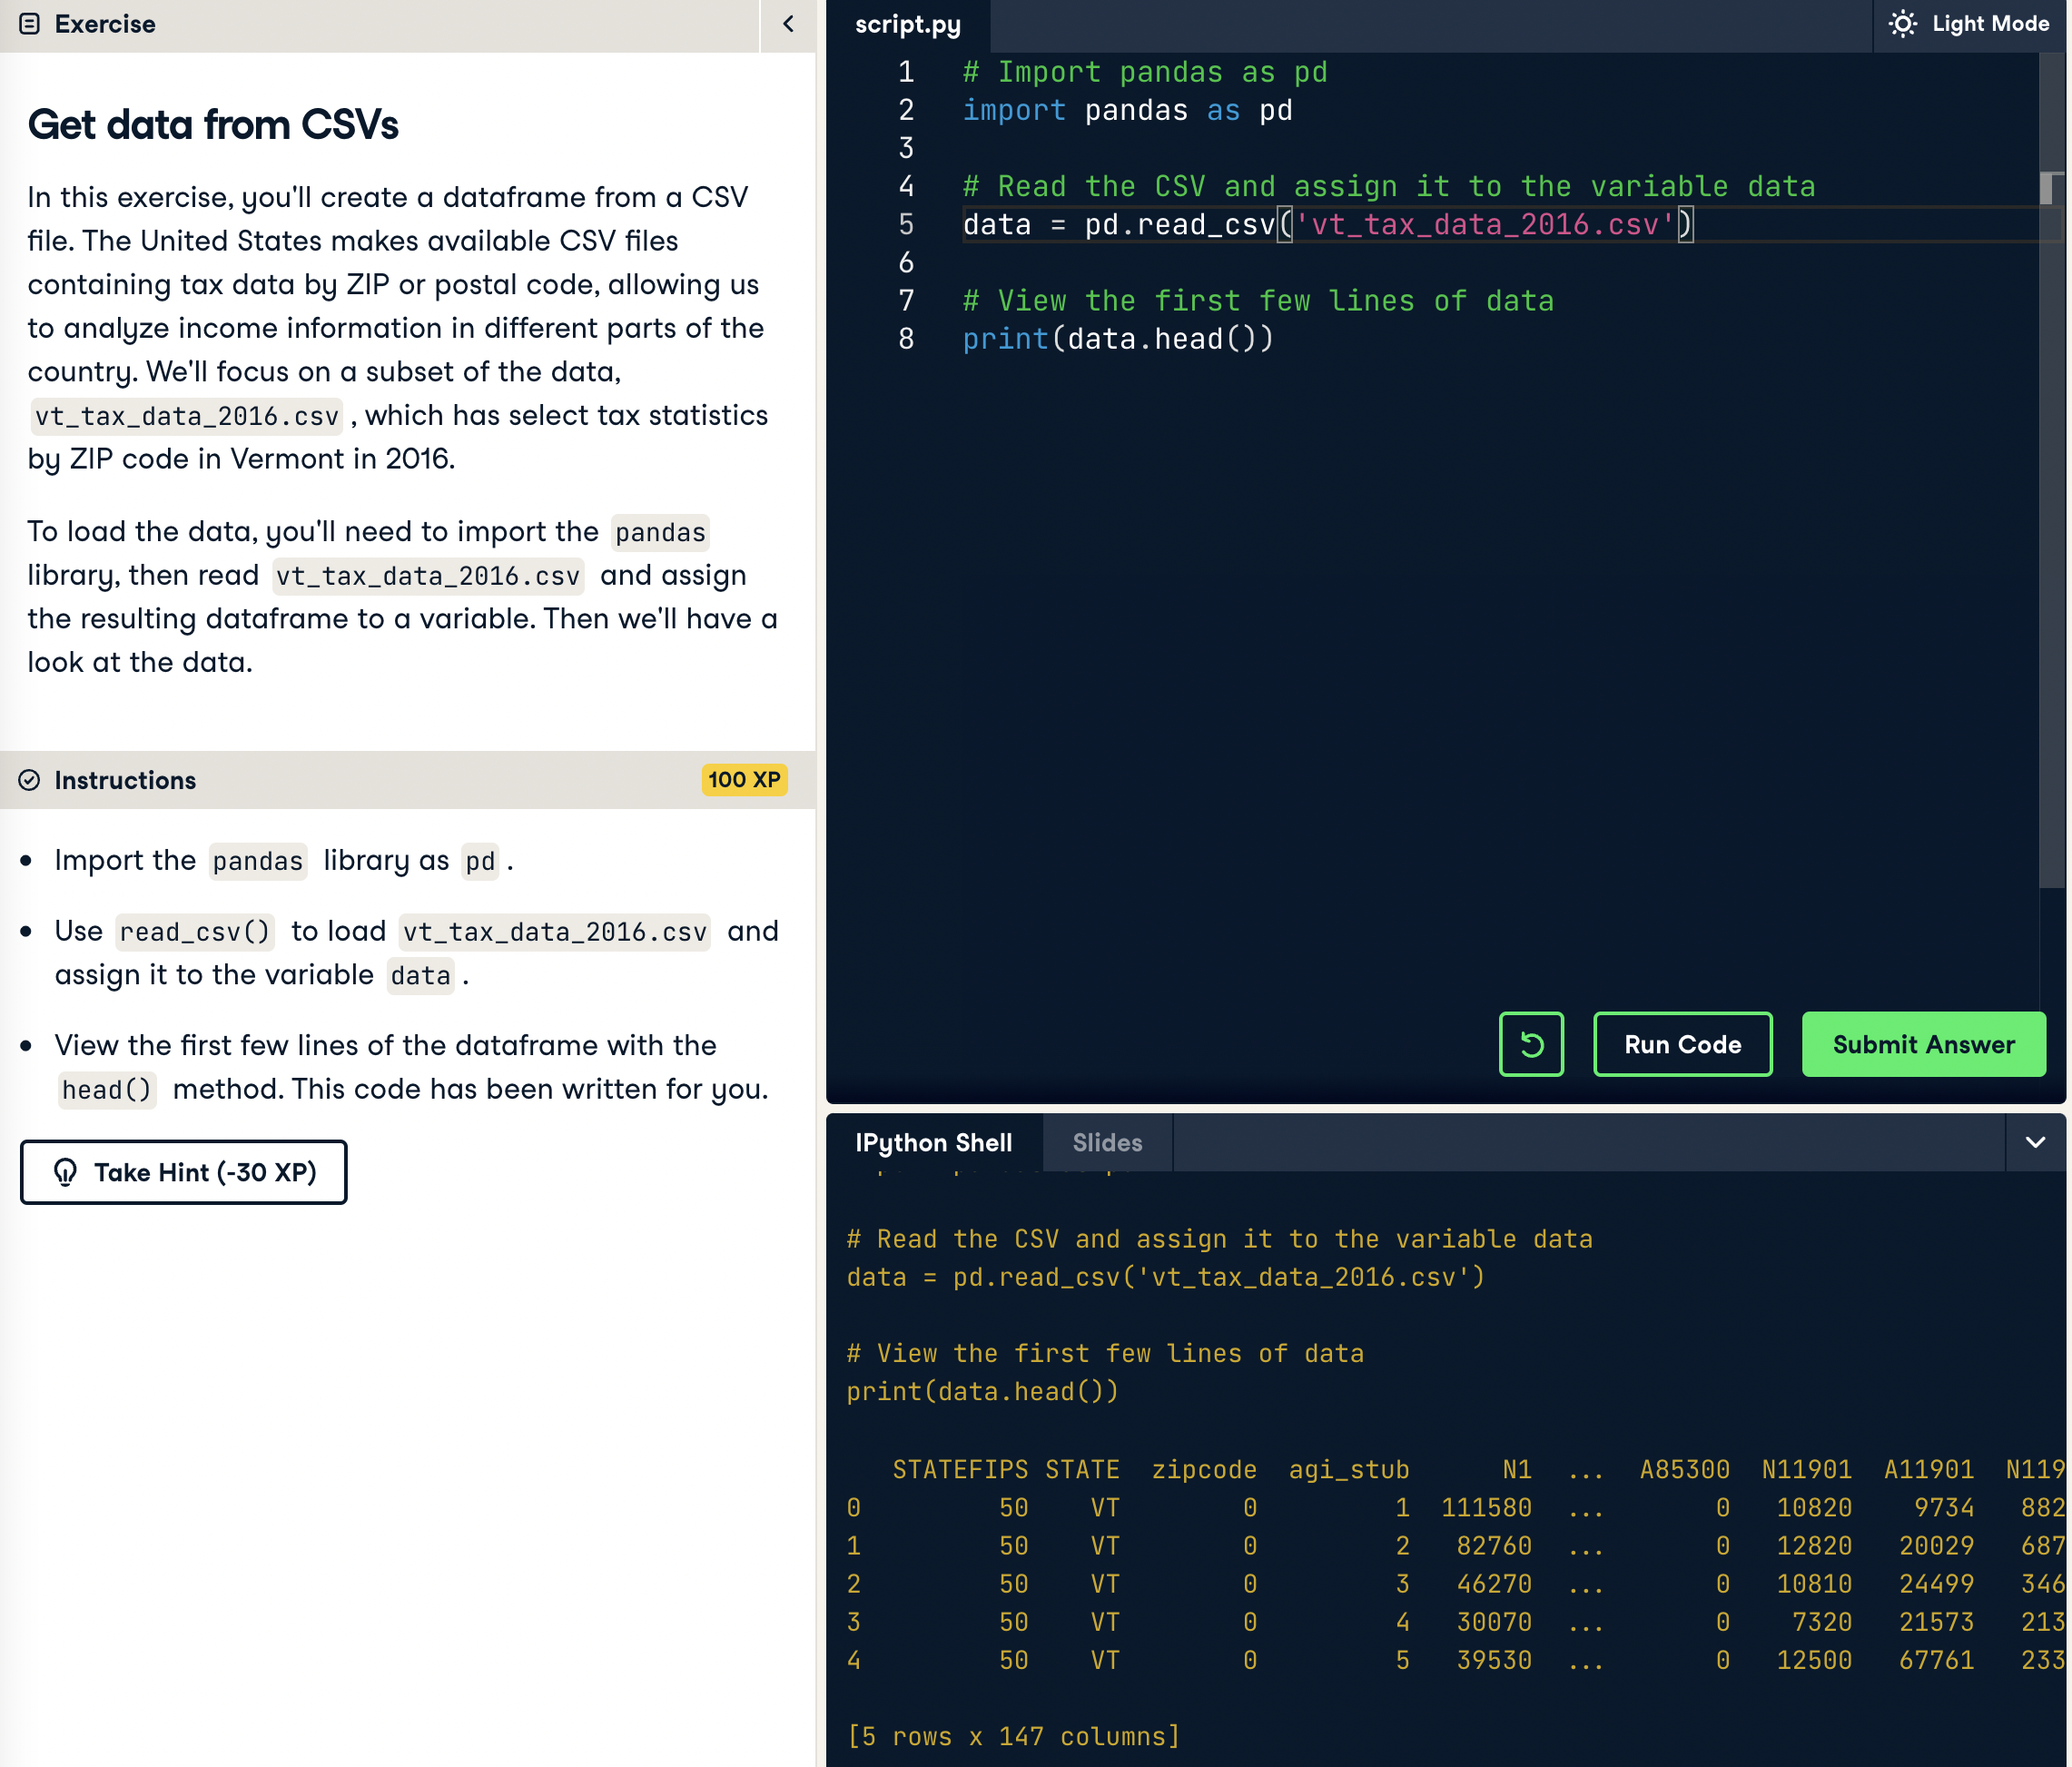Screen dimensions: 2072x1767
Task: Click the print(data.head()) line in editor
Action: (x=1117, y=340)
